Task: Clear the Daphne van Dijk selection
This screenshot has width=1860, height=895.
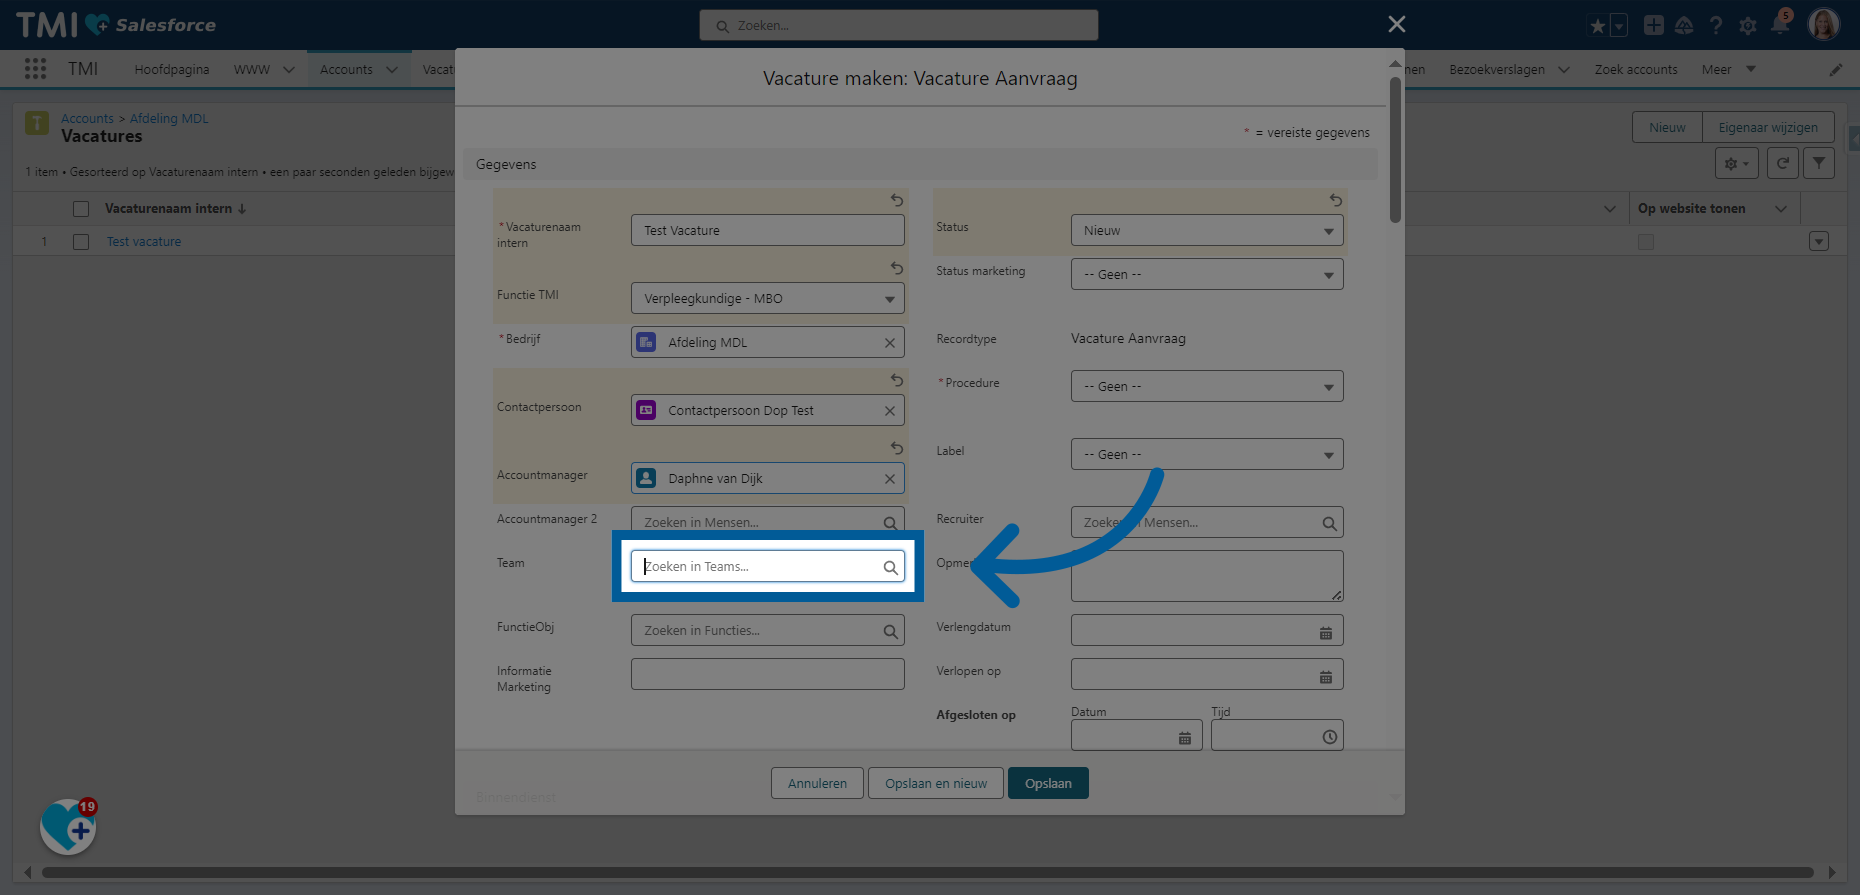Action: 890,479
